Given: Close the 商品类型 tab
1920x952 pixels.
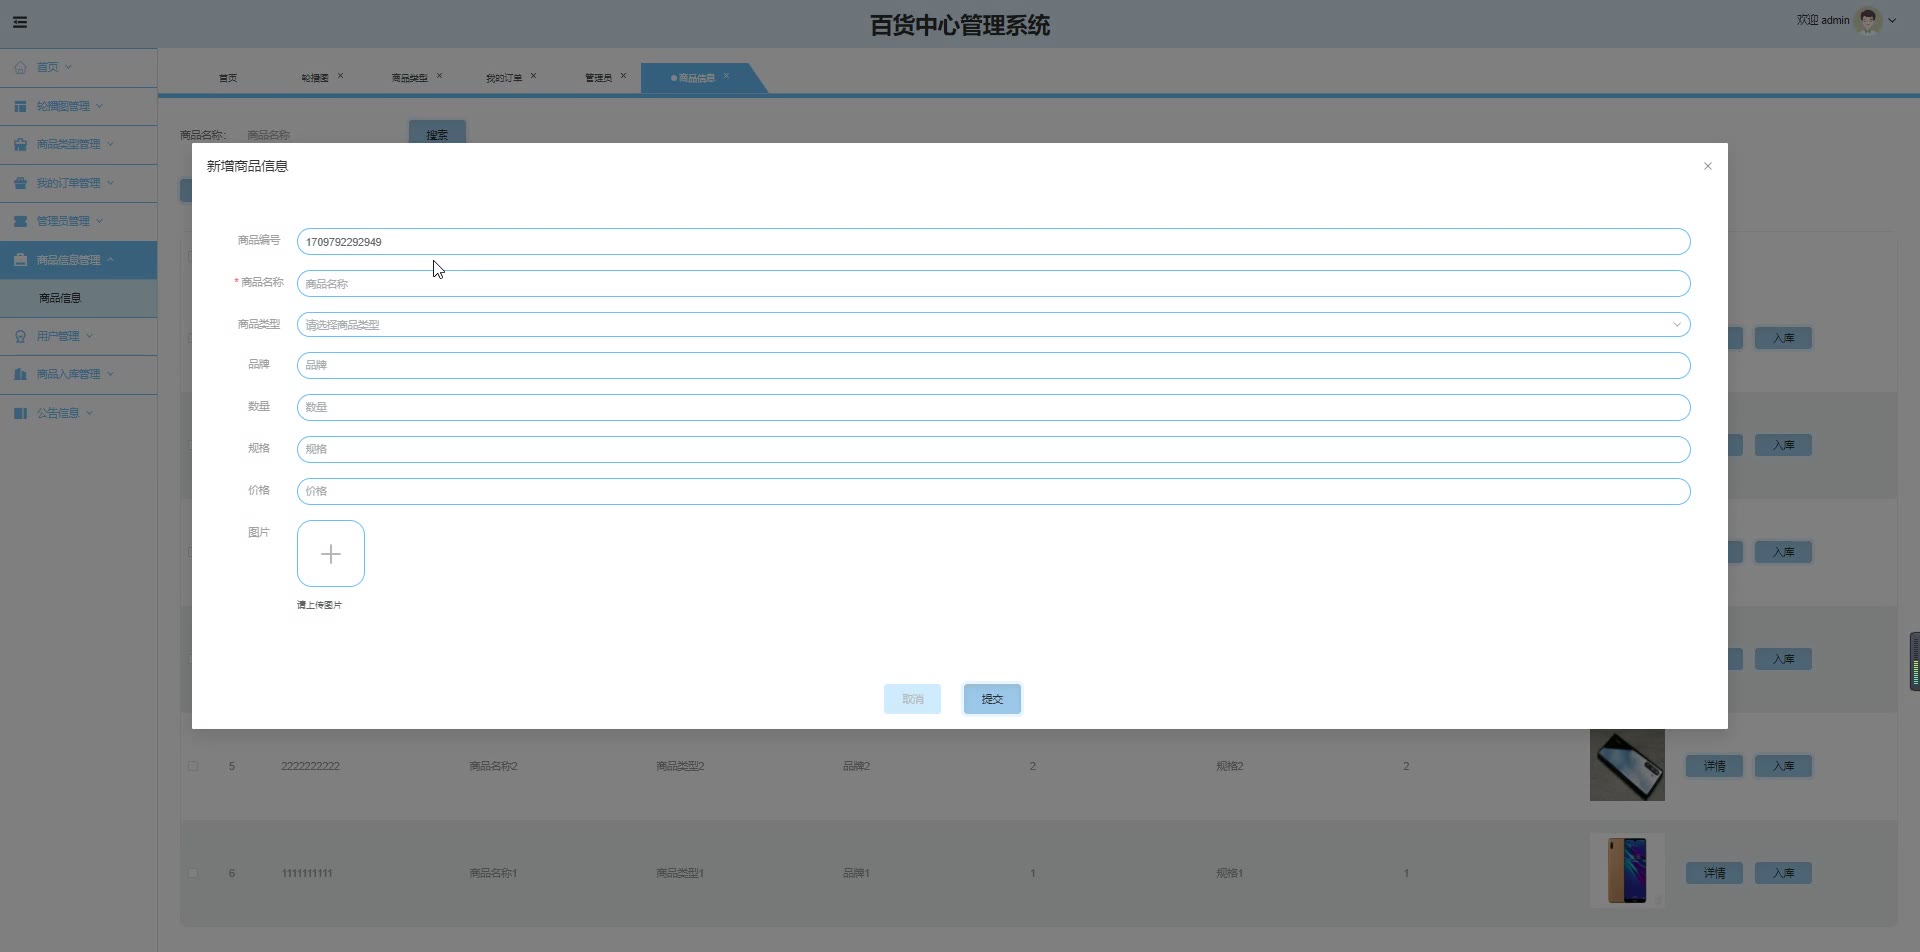Looking at the screenshot, I should tap(439, 76).
